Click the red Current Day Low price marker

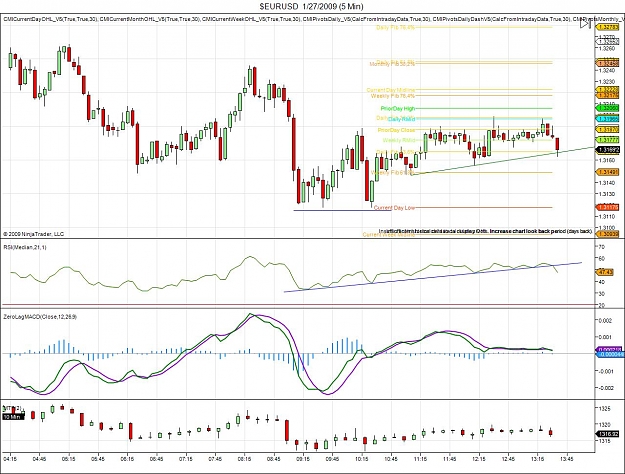point(607,207)
